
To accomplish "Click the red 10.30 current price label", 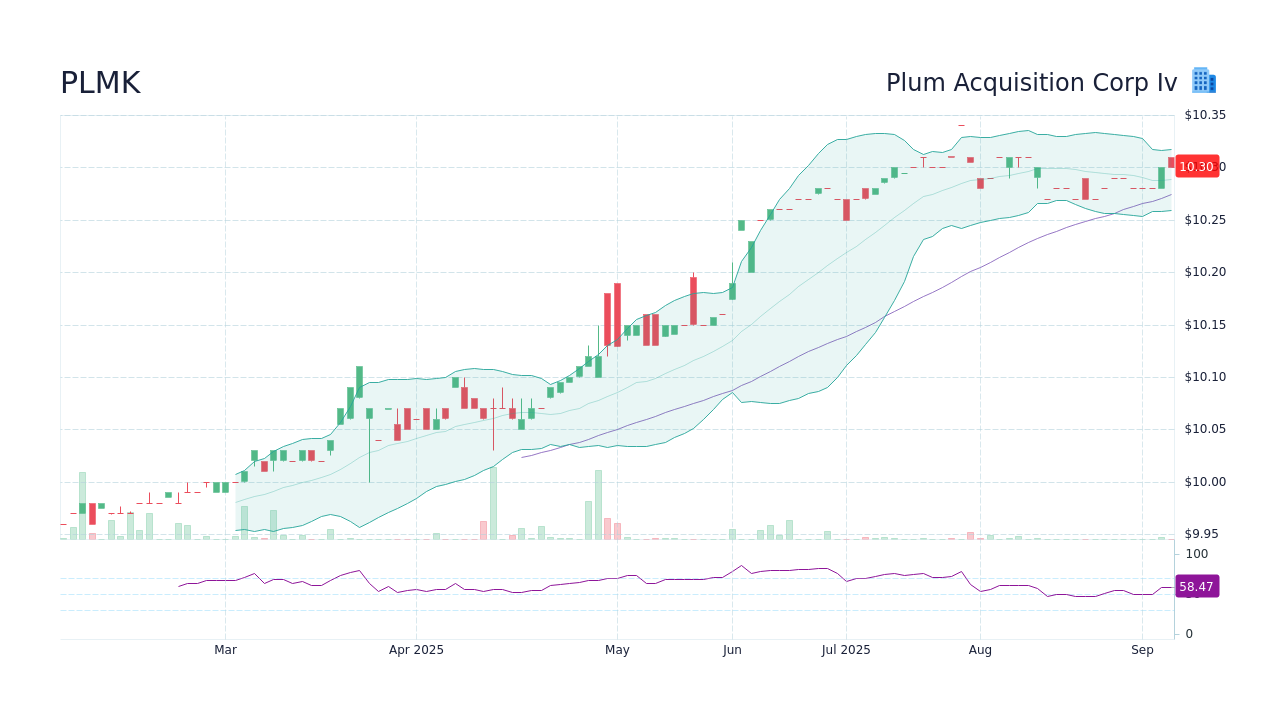I will click(1197, 167).
